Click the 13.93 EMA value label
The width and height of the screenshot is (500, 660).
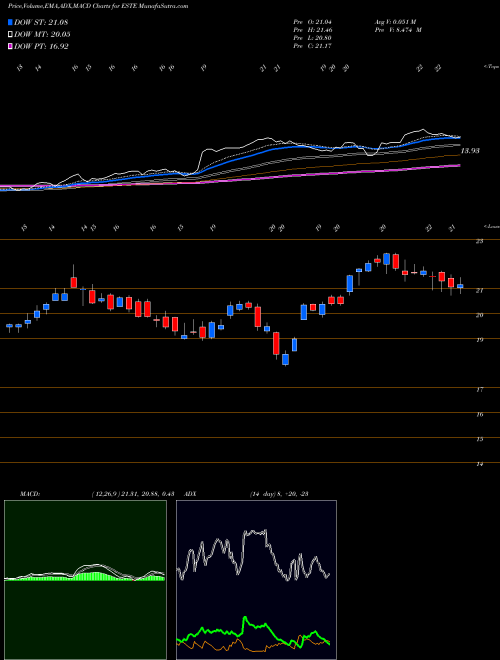tap(470, 151)
